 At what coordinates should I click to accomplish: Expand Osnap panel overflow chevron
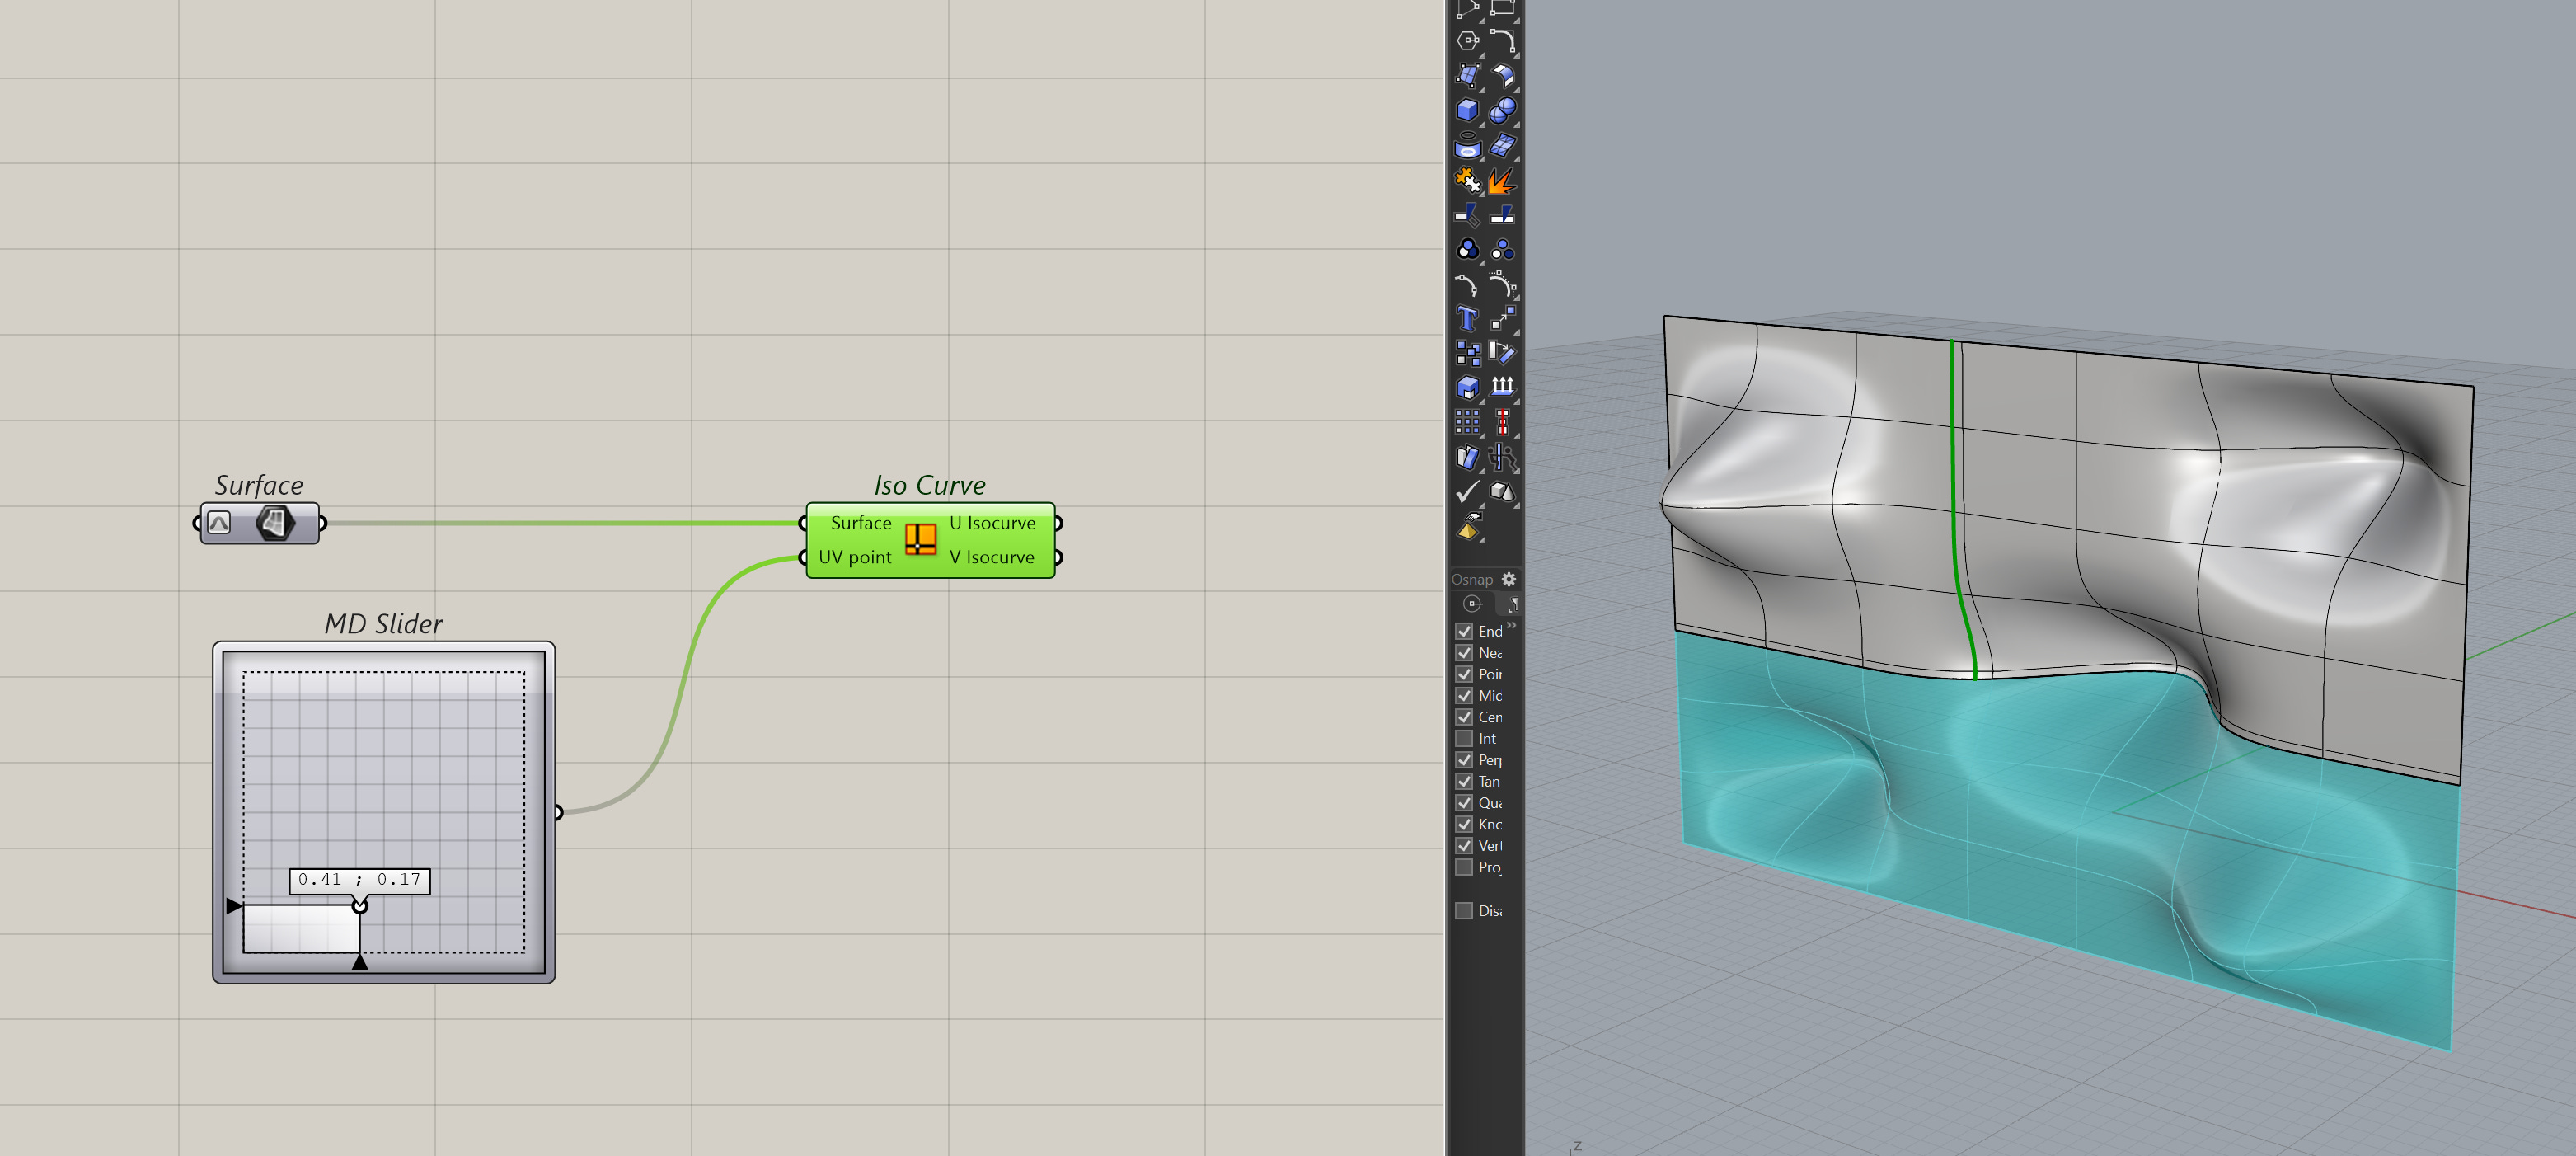tap(1512, 625)
